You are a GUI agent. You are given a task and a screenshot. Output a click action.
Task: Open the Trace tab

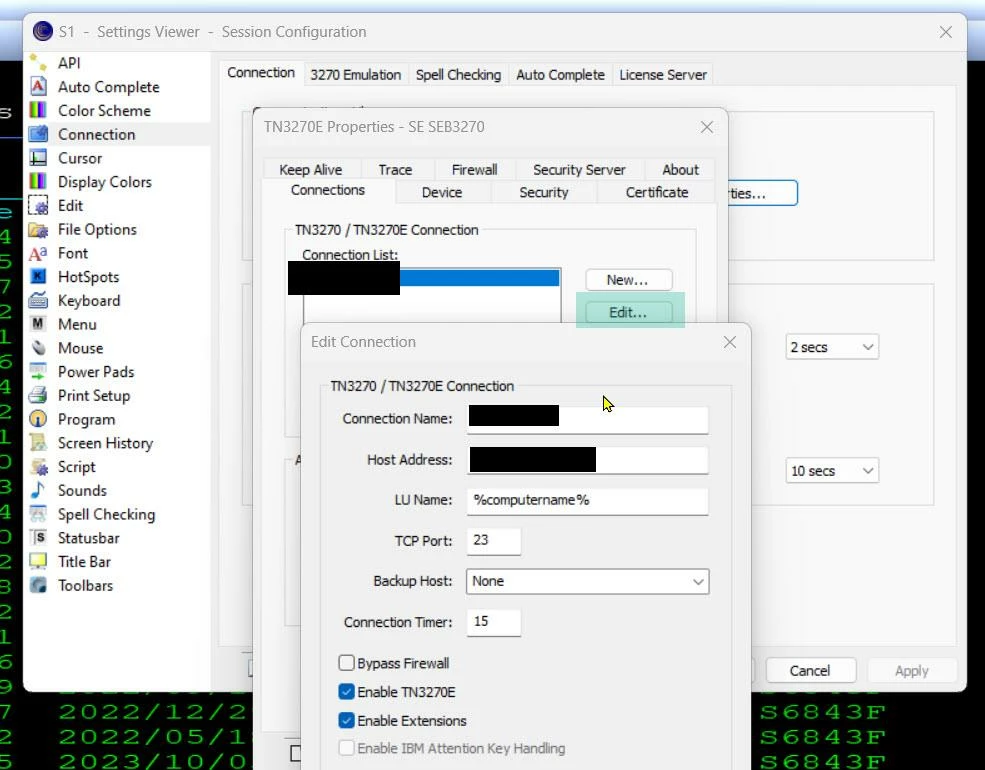395,170
